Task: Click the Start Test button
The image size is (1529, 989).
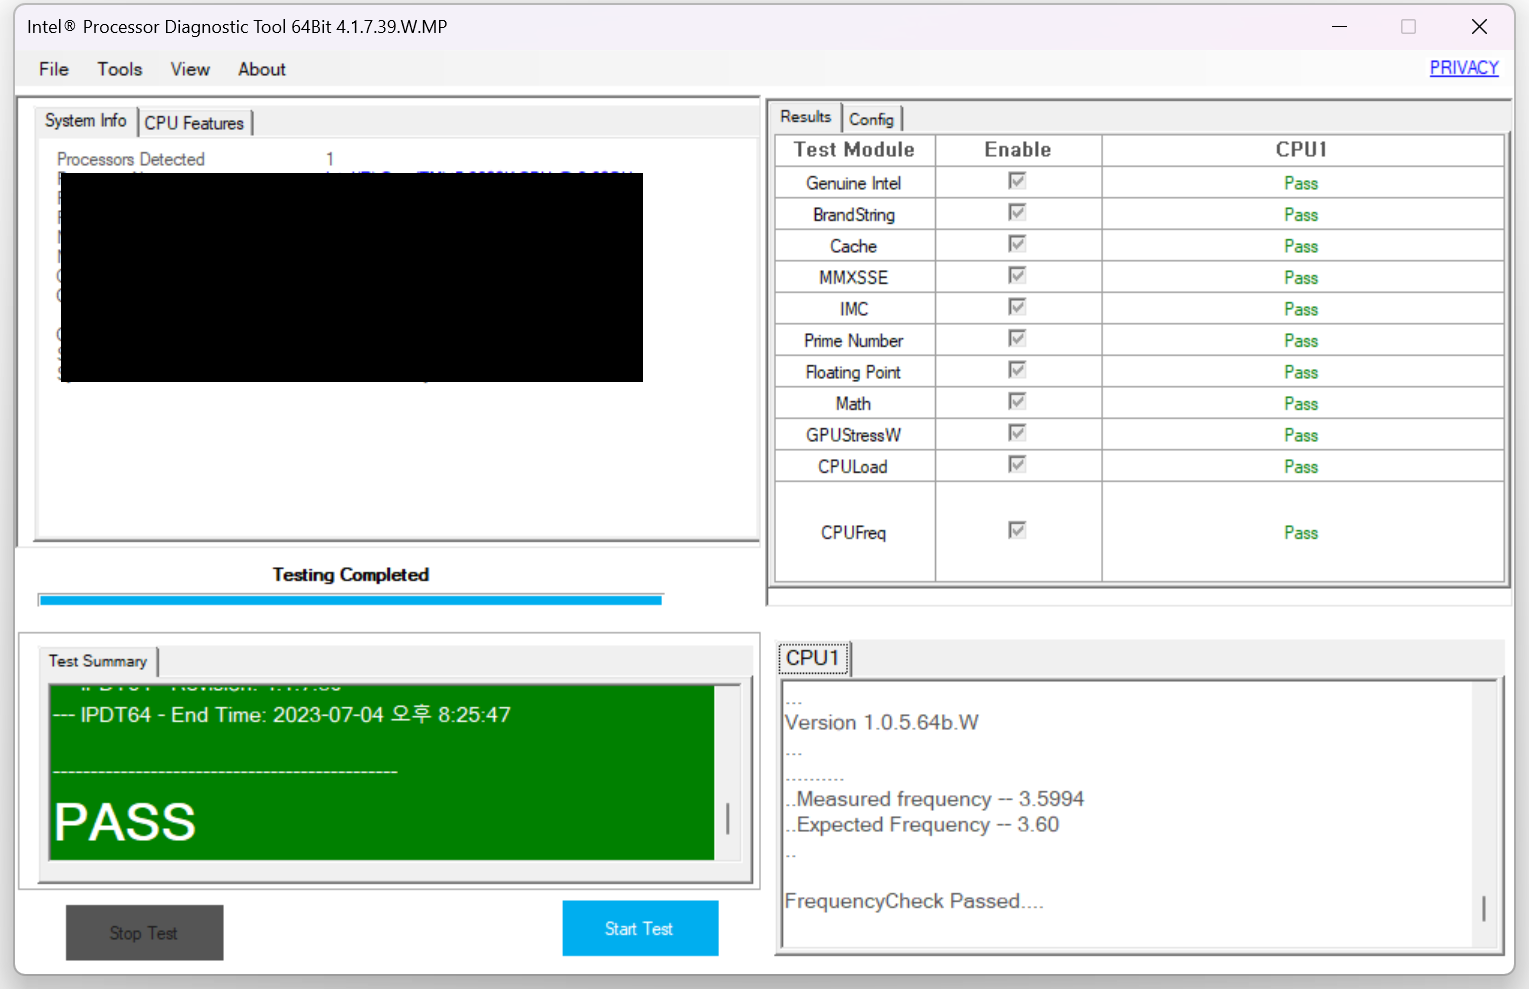Action: pos(640,928)
